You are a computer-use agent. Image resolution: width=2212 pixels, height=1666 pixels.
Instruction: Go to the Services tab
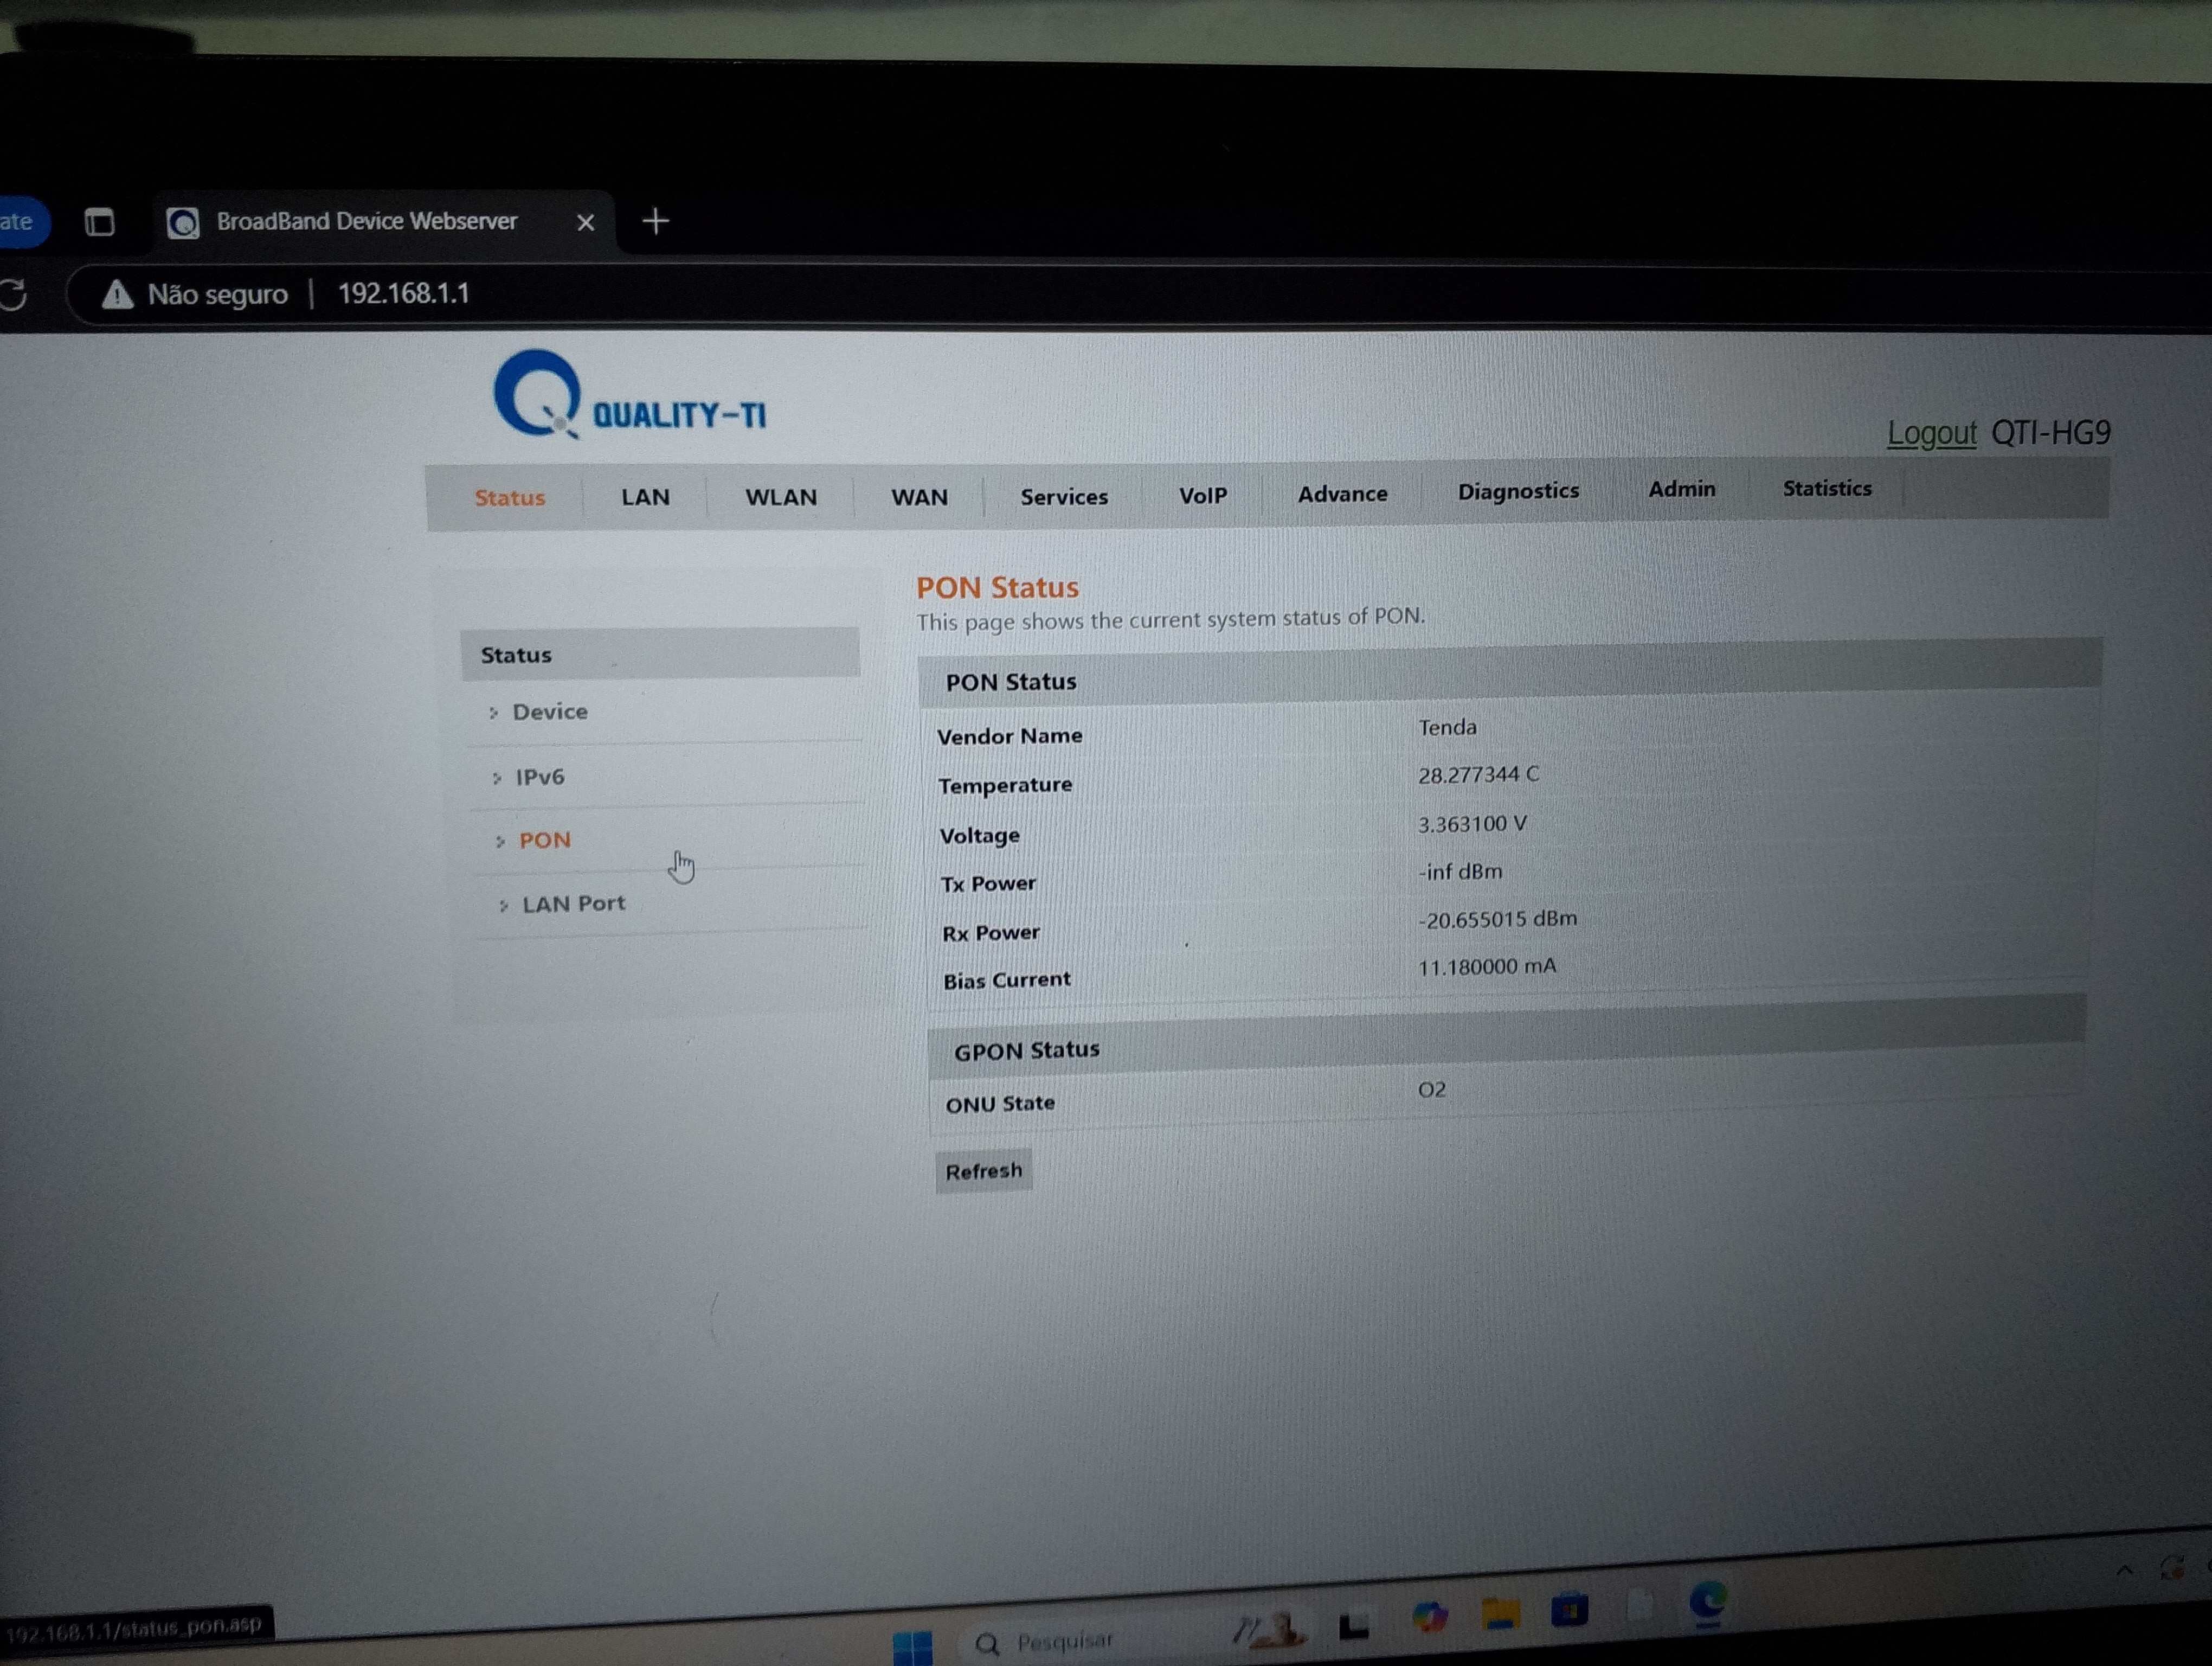tap(1063, 496)
